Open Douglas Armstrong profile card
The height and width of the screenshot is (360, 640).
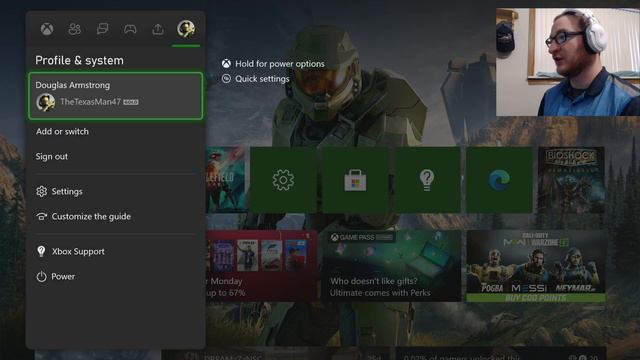click(x=116, y=96)
